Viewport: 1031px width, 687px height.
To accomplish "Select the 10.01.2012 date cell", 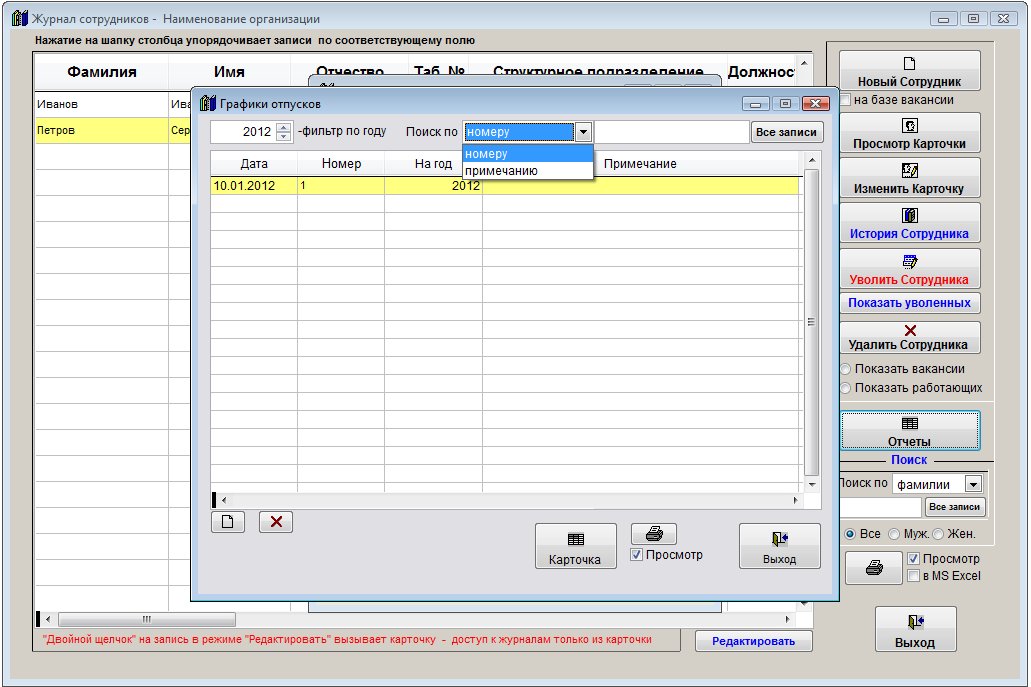I will (x=253, y=185).
